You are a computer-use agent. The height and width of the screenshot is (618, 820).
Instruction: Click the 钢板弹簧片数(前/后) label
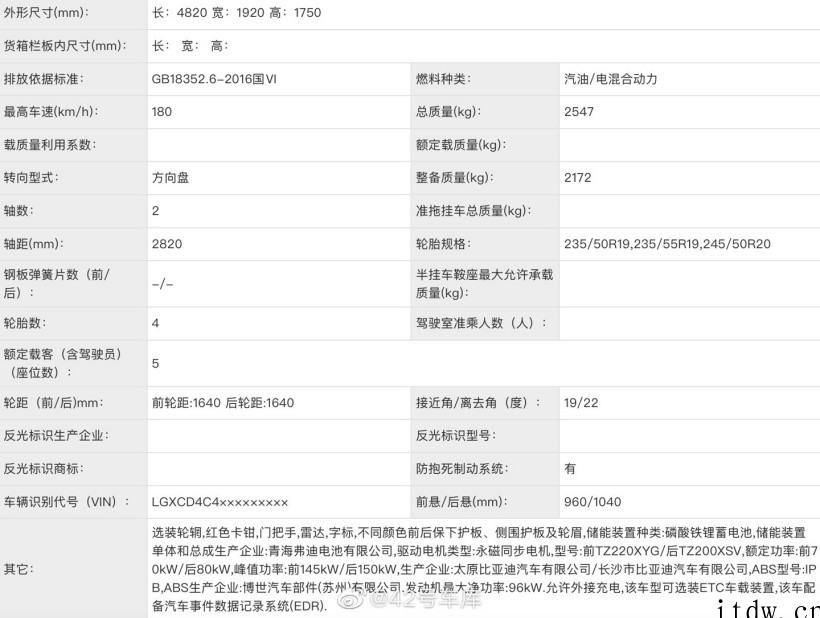click(x=57, y=283)
